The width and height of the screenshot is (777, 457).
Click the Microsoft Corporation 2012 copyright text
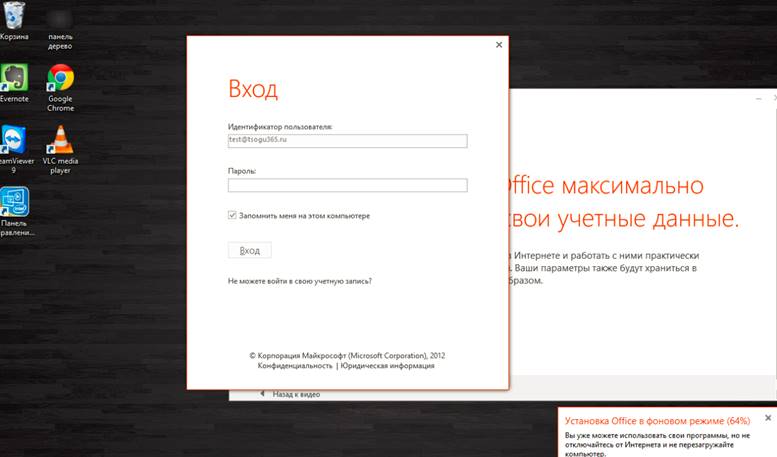pos(347,356)
